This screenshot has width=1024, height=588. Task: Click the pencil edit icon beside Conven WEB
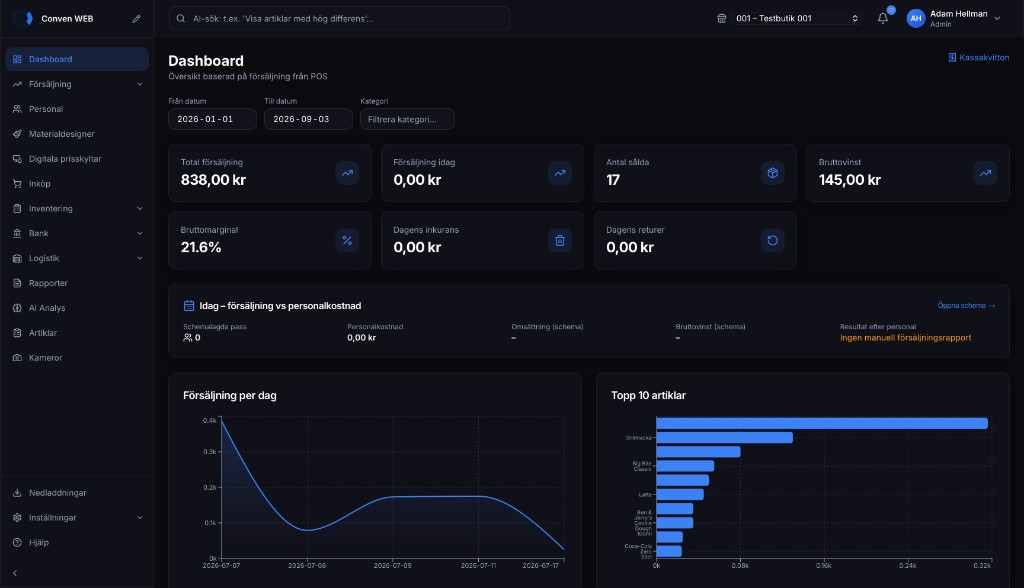click(x=136, y=19)
